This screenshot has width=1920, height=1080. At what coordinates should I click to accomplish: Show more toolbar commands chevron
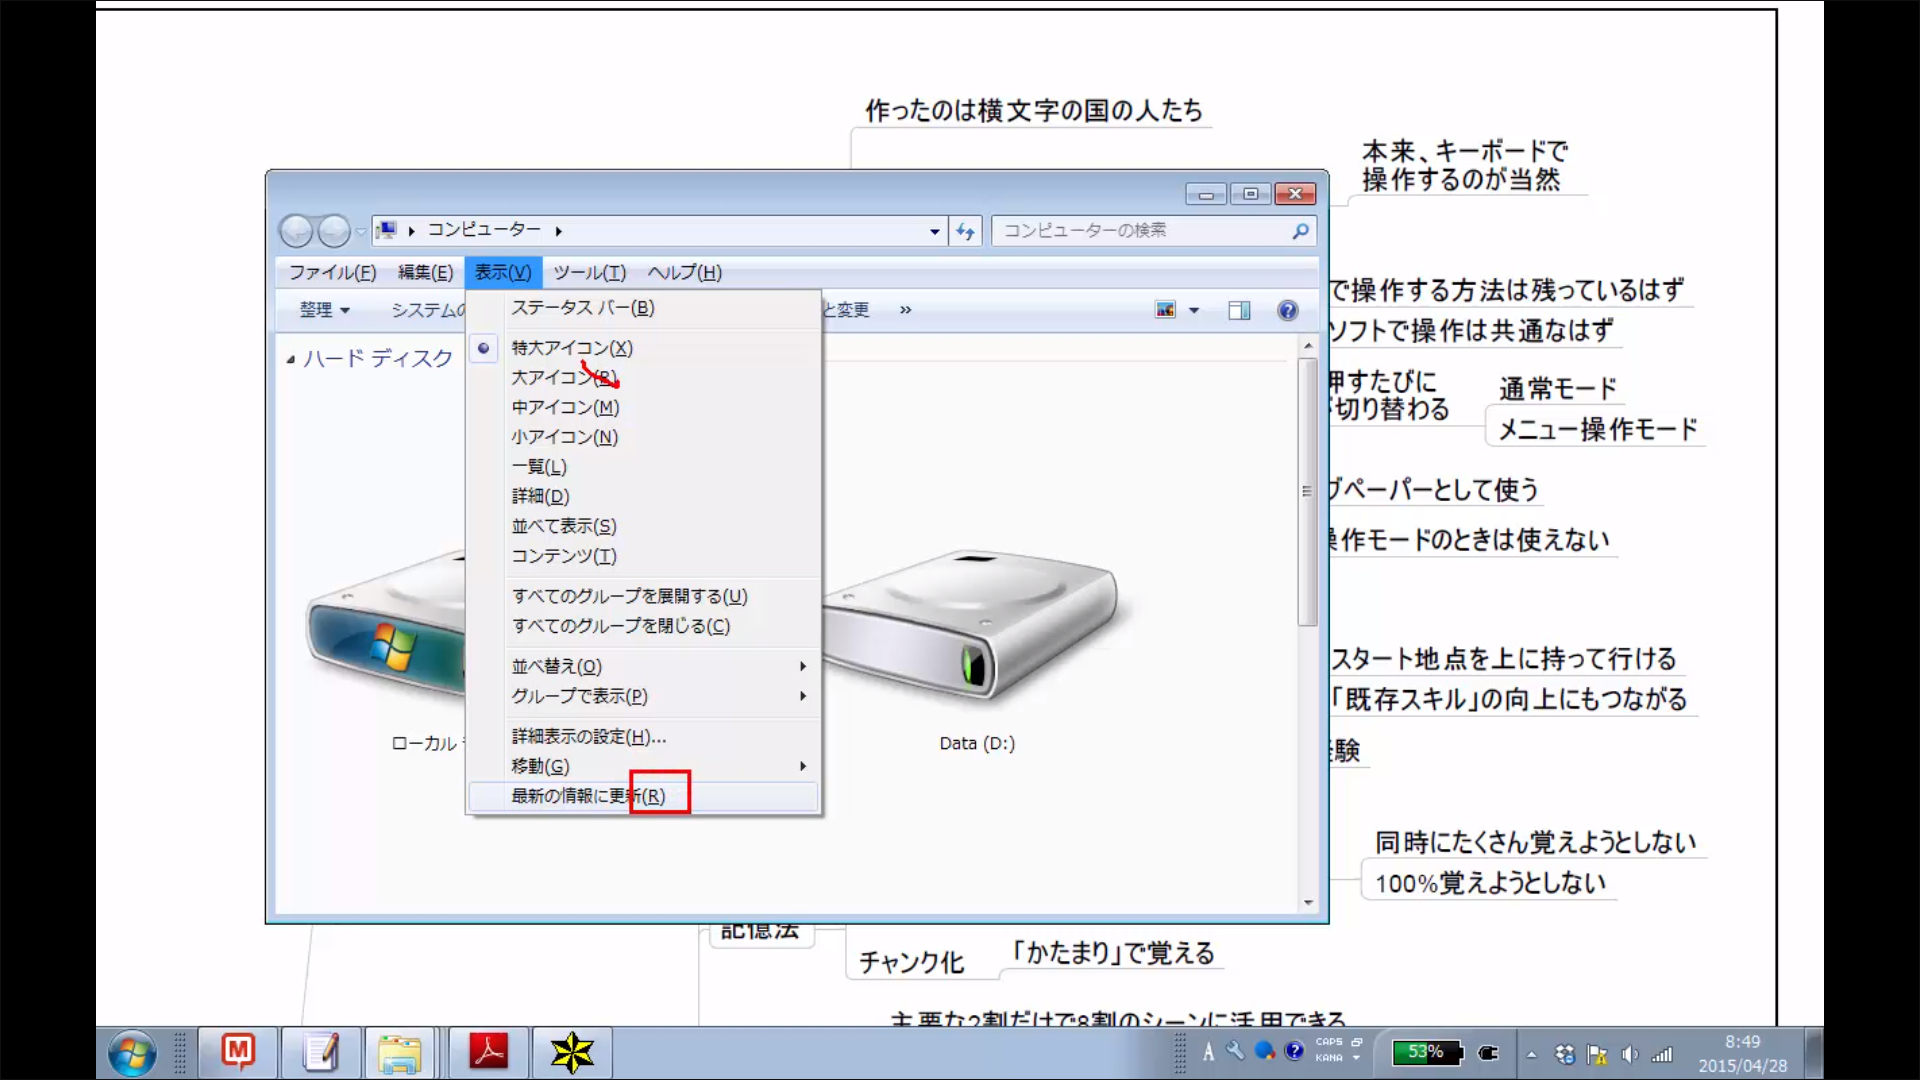(x=905, y=310)
